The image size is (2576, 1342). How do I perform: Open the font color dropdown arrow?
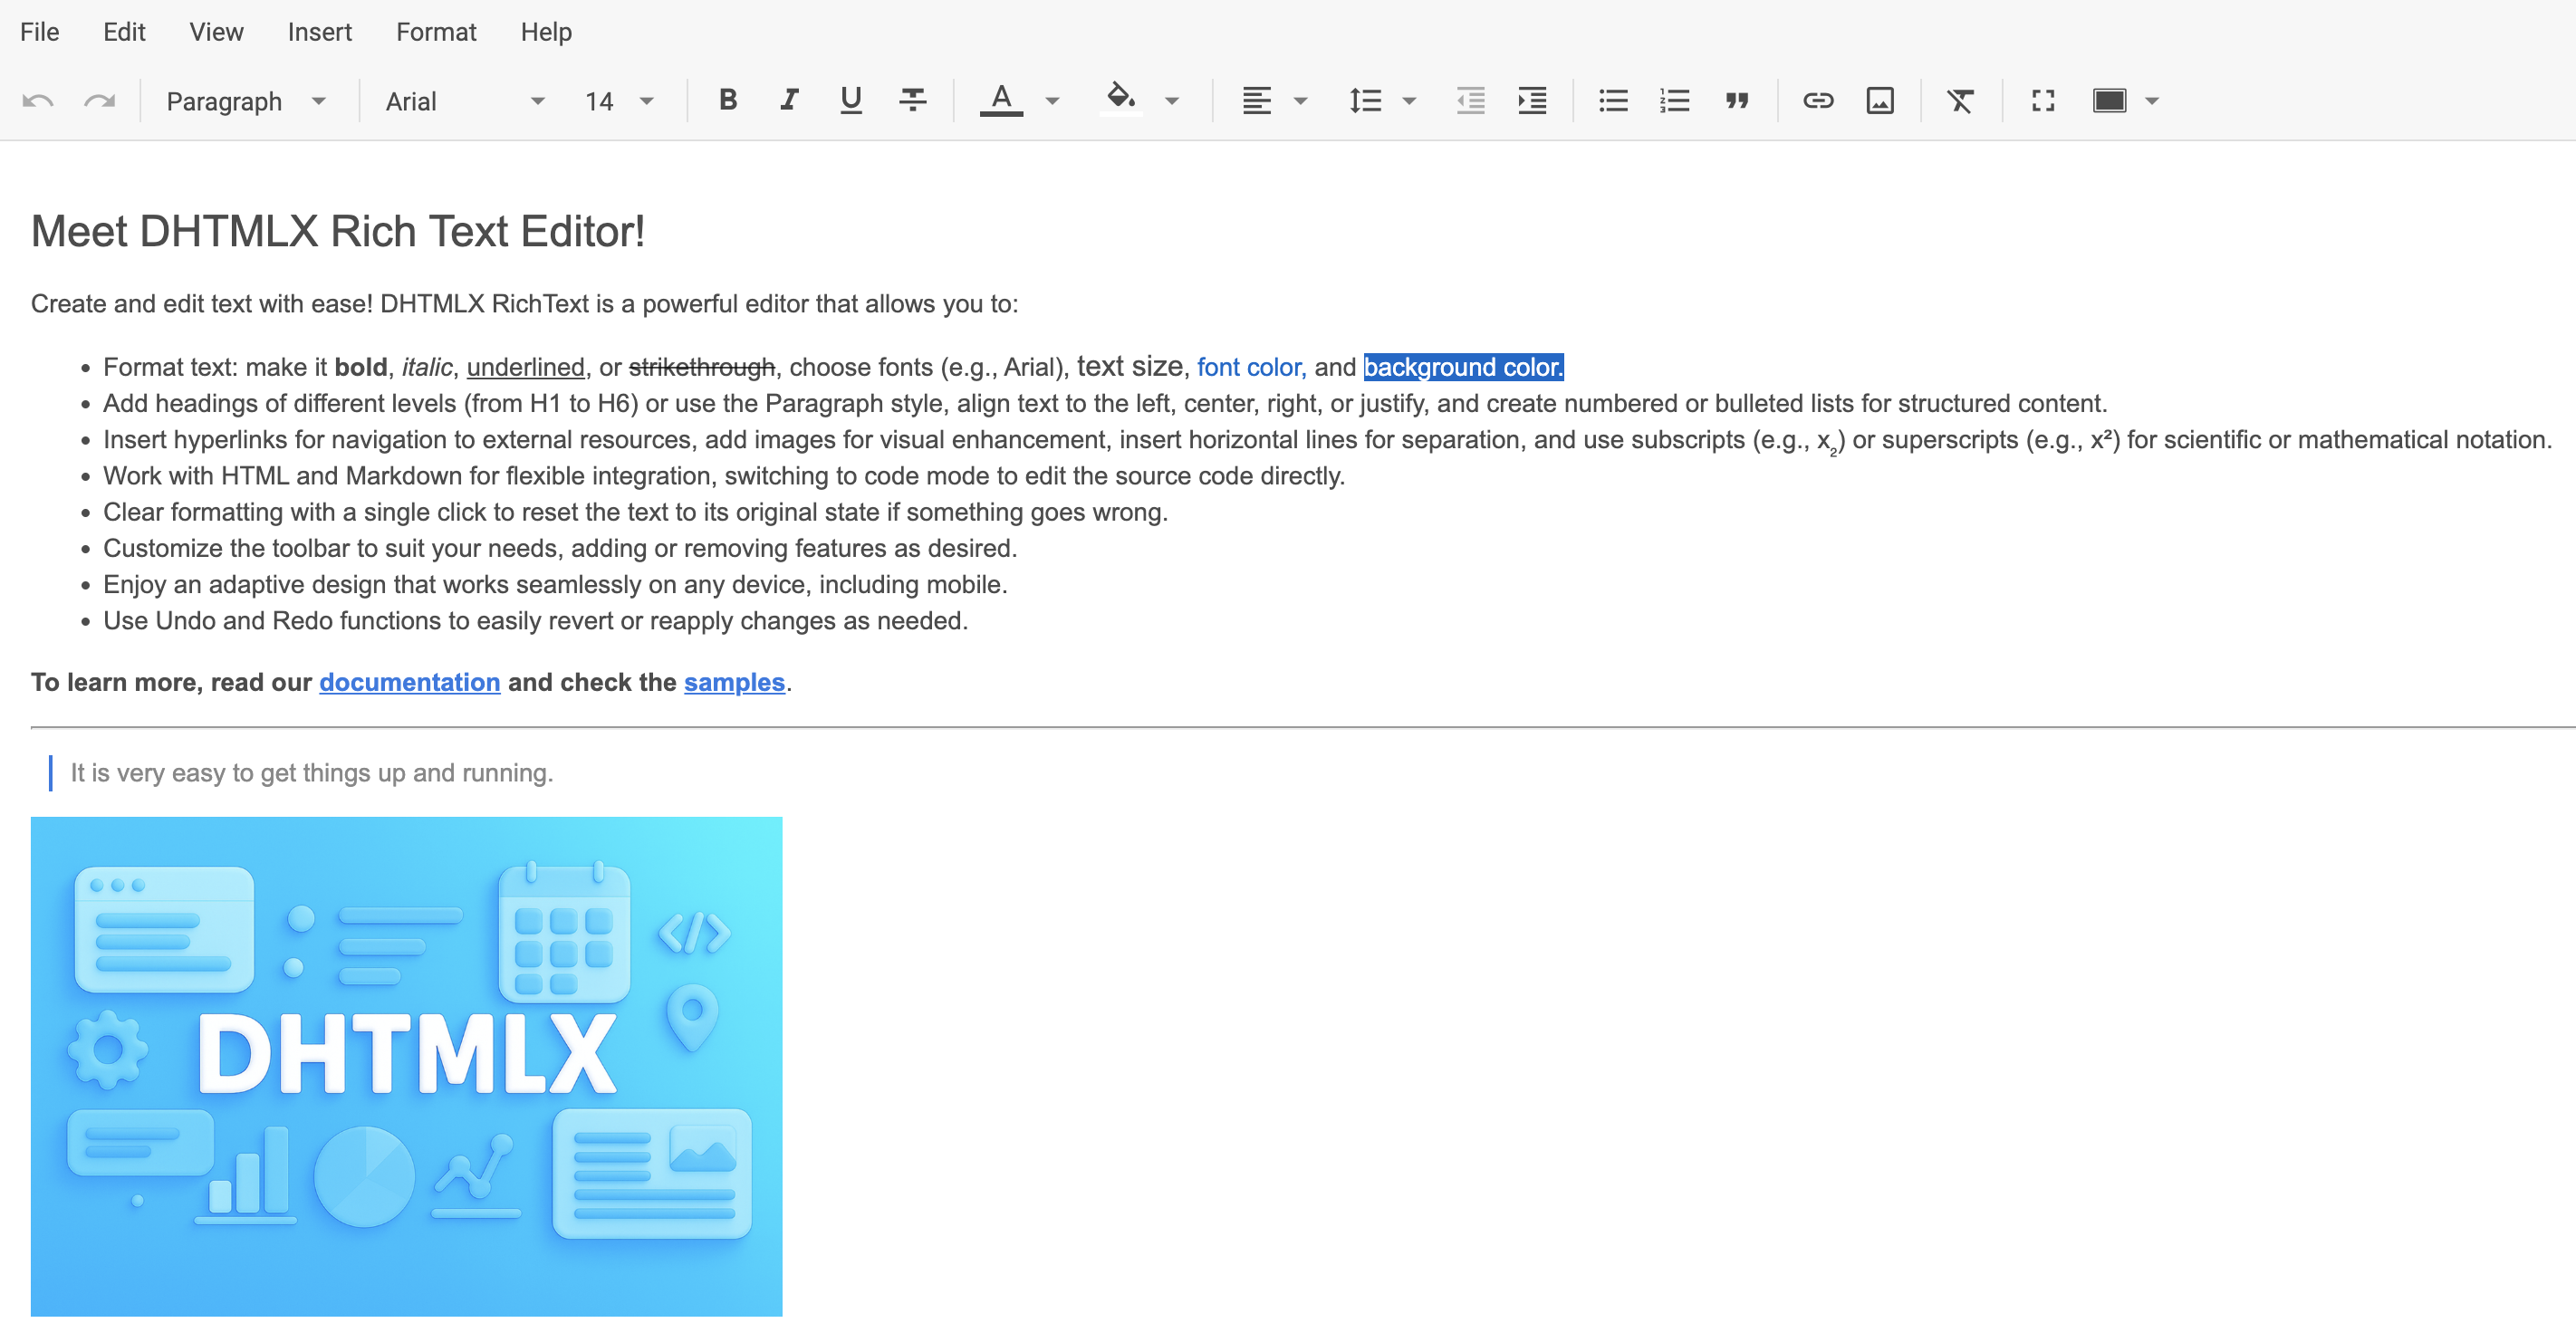pyautogui.click(x=1052, y=101)
